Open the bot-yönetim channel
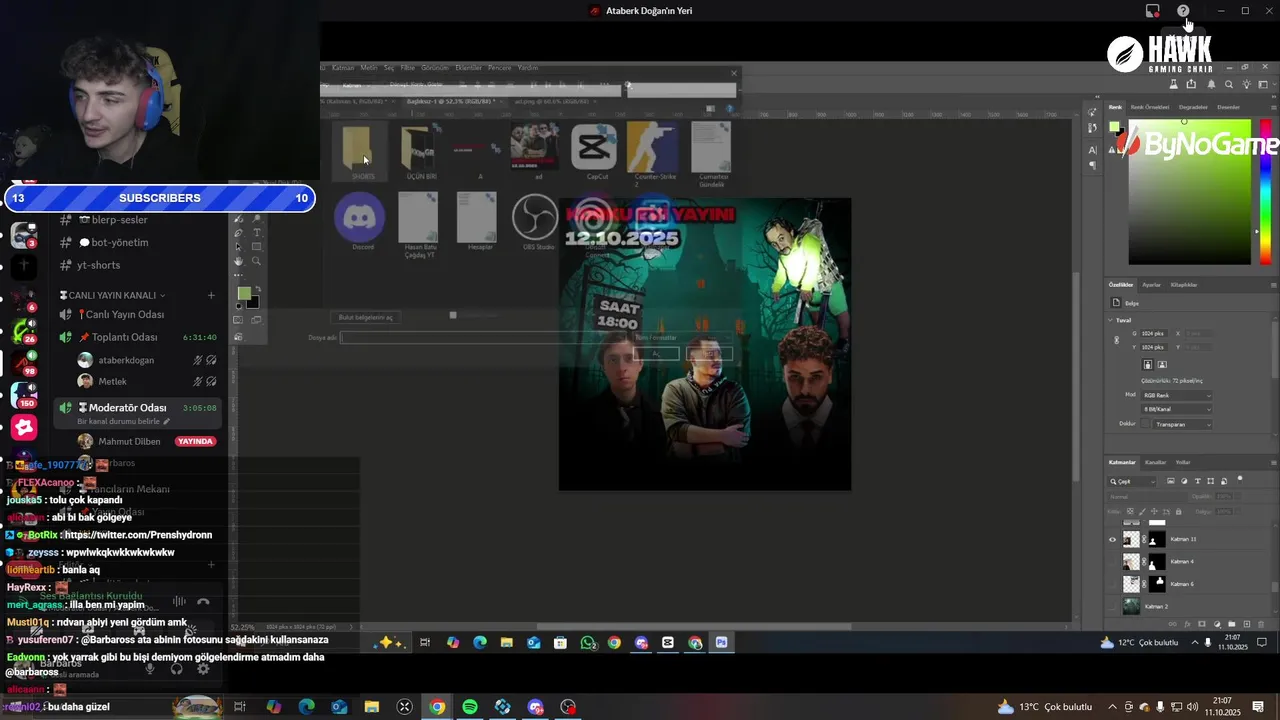Image resolution: width=1280 pixels, height=720 pixels. click(120, 242)
